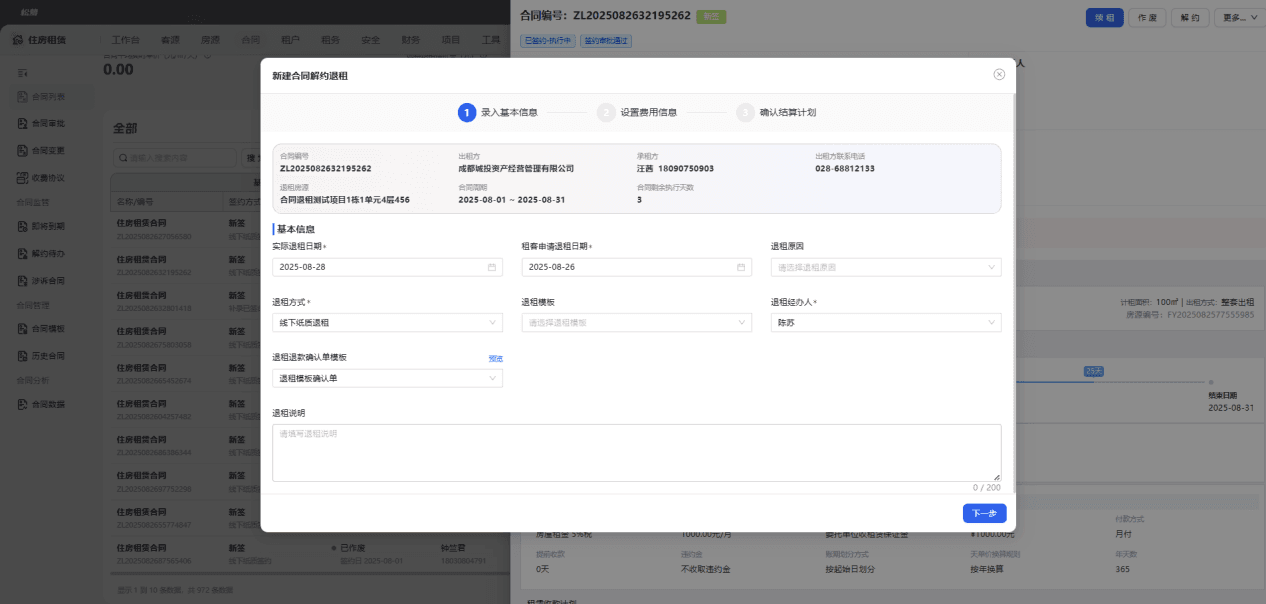Click the 签约审批通过 status tag
Viewport: 1266px width, 604px height.
click(606, 41)
